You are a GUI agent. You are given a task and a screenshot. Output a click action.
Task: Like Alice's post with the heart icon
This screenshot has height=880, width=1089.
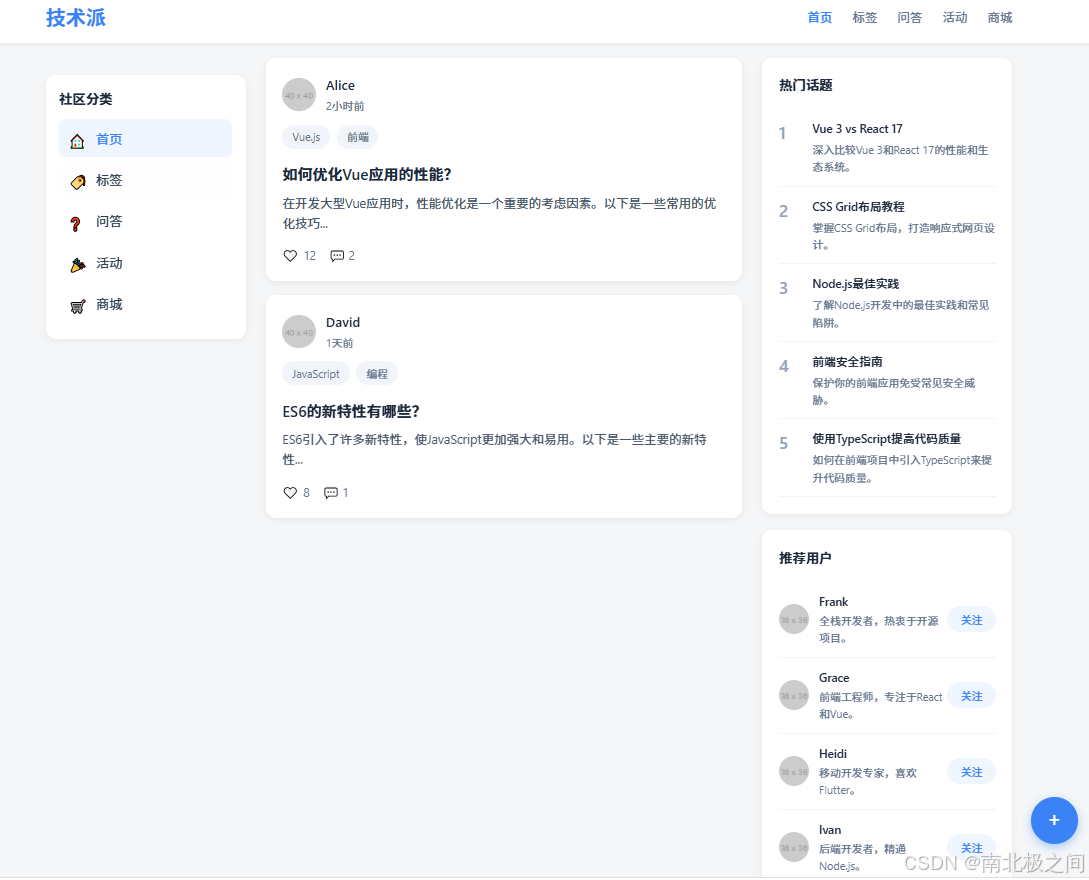(x=289, y=255)
